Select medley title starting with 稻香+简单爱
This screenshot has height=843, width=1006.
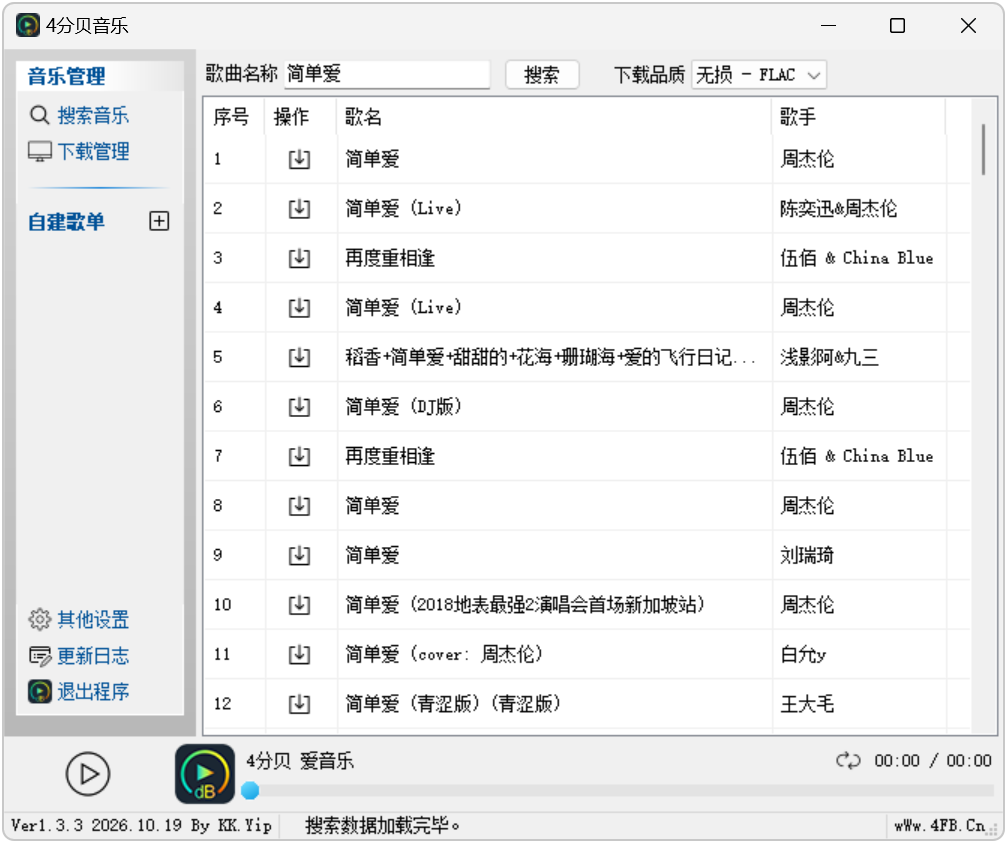(x=550, y=357)
